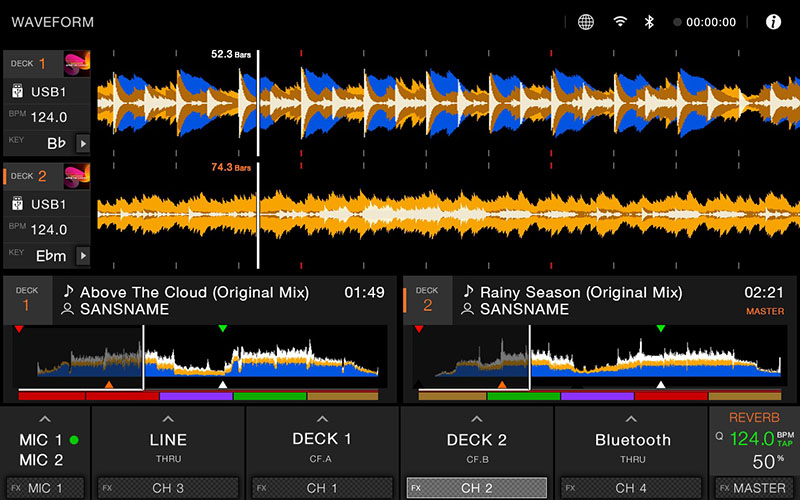Click the music note icon for Rainy Season
The image size is (800, 500).
467,293
